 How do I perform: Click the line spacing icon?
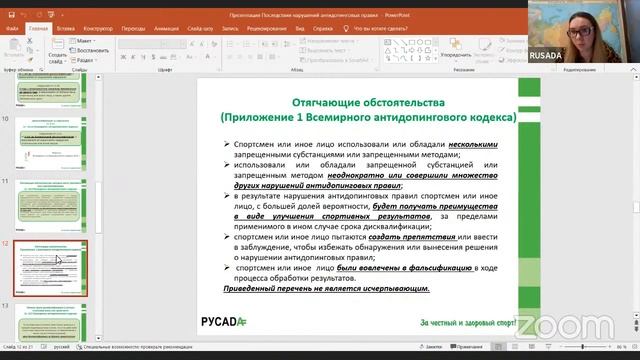tap(287, 44)
